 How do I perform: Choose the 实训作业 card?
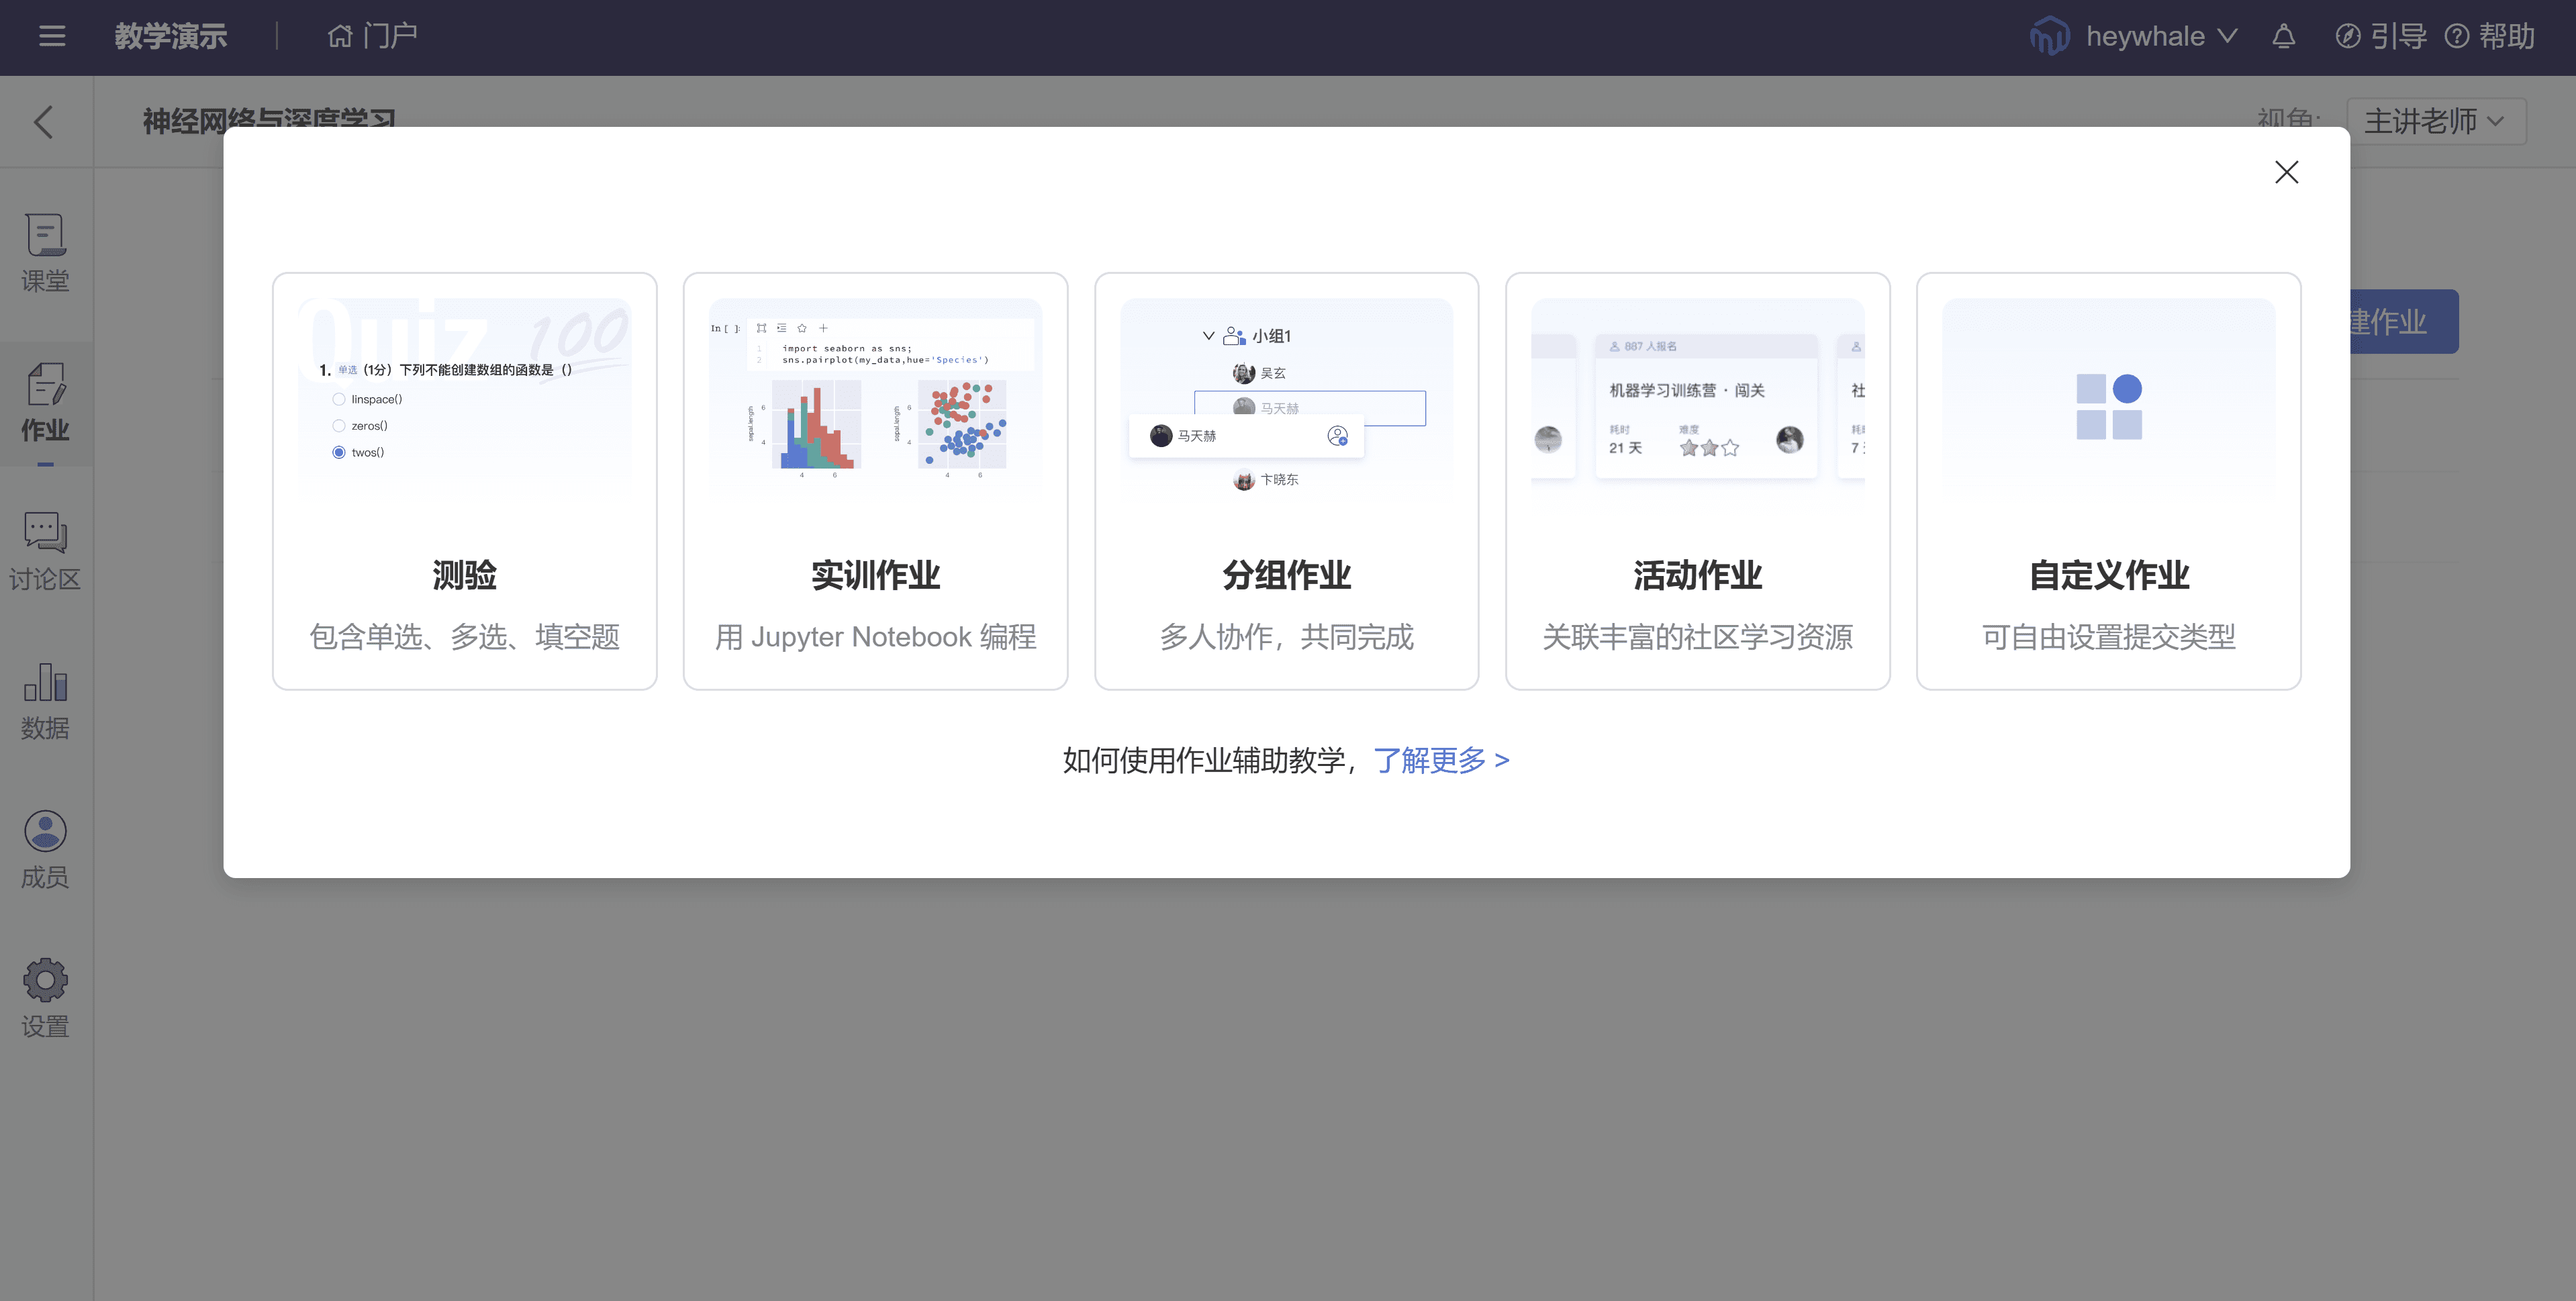(x=875, y=481)
